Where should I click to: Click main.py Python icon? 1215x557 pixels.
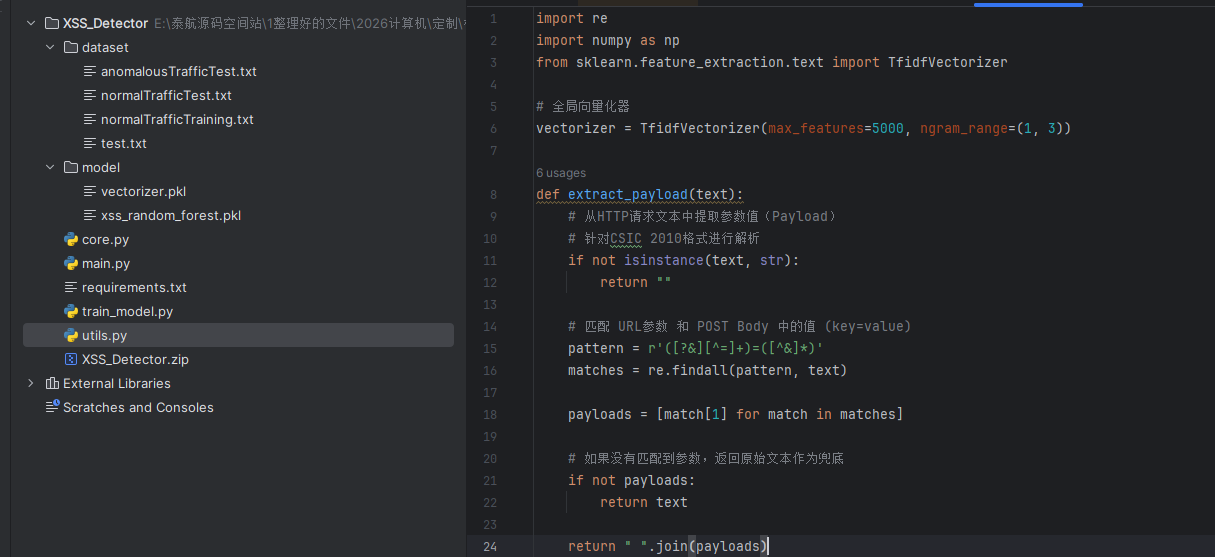coord(71,263)
